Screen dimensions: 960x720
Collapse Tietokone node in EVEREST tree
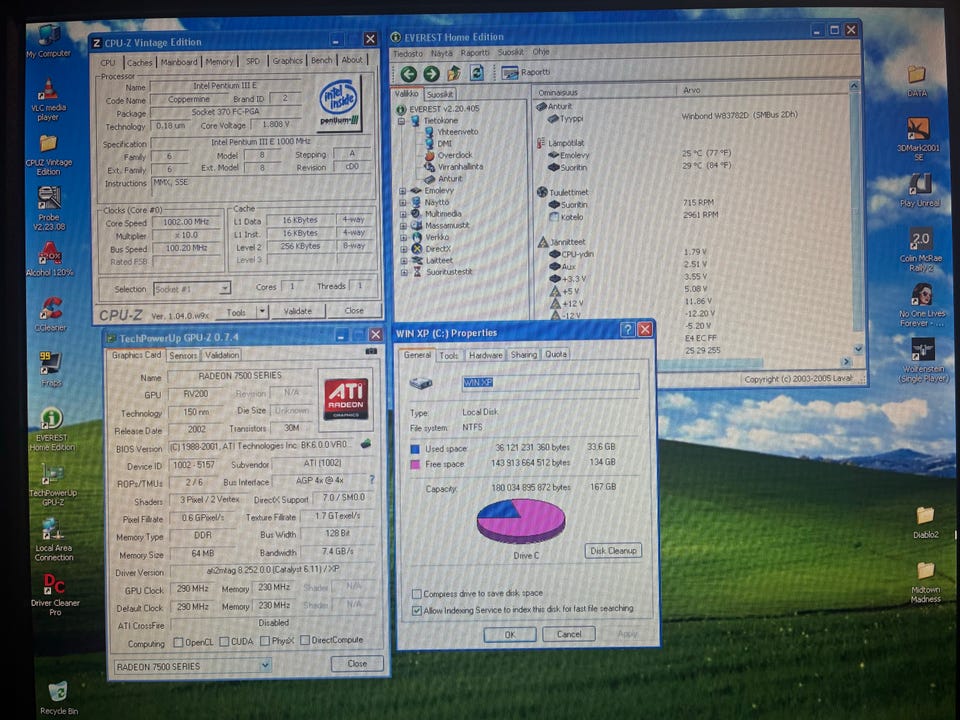(402, 121)
